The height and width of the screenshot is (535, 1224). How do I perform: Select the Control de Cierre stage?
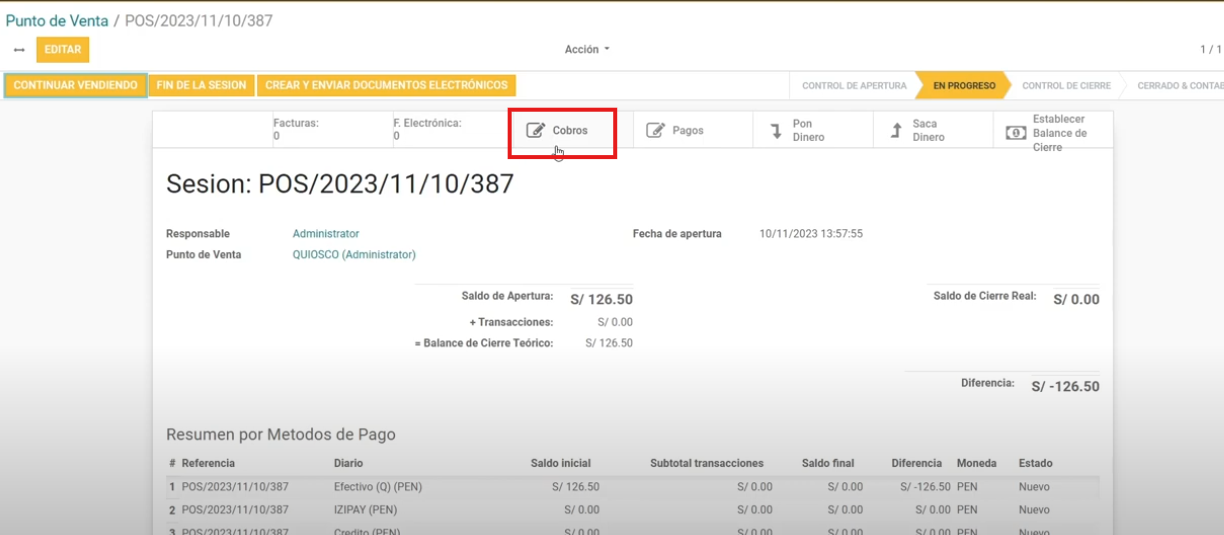coord(1065,86)
